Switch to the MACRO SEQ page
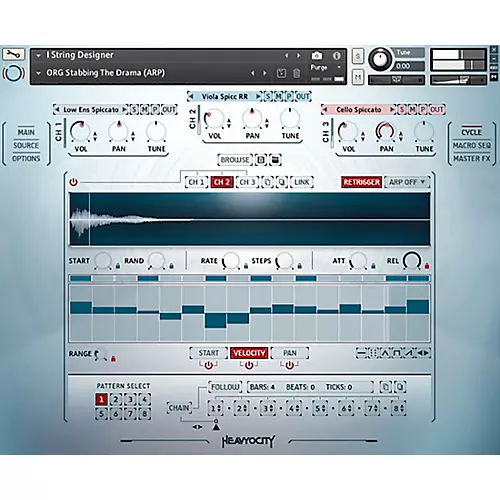Image resolution: width=500 pixels, height=500 pixels. (x=471, y=146)
